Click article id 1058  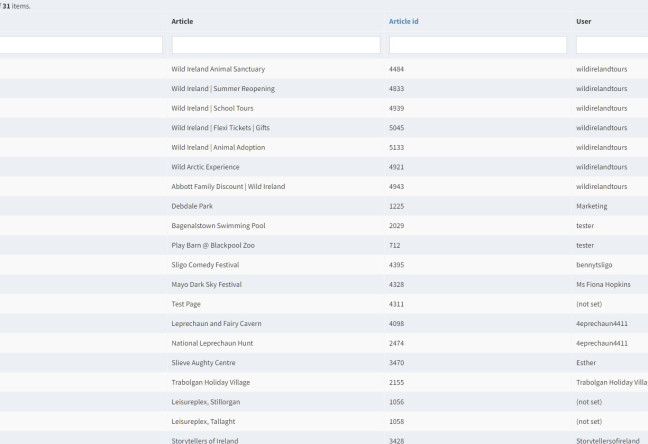(396, 422)
